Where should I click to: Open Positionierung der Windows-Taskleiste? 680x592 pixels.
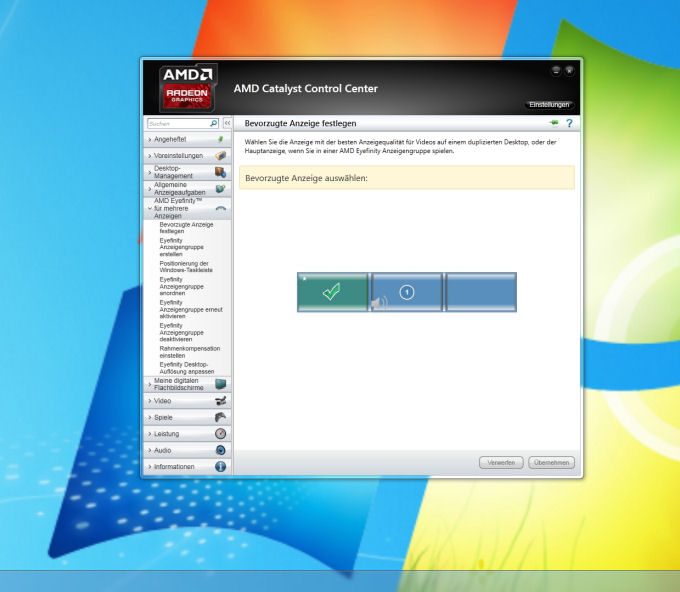click(x=186, y=267)
